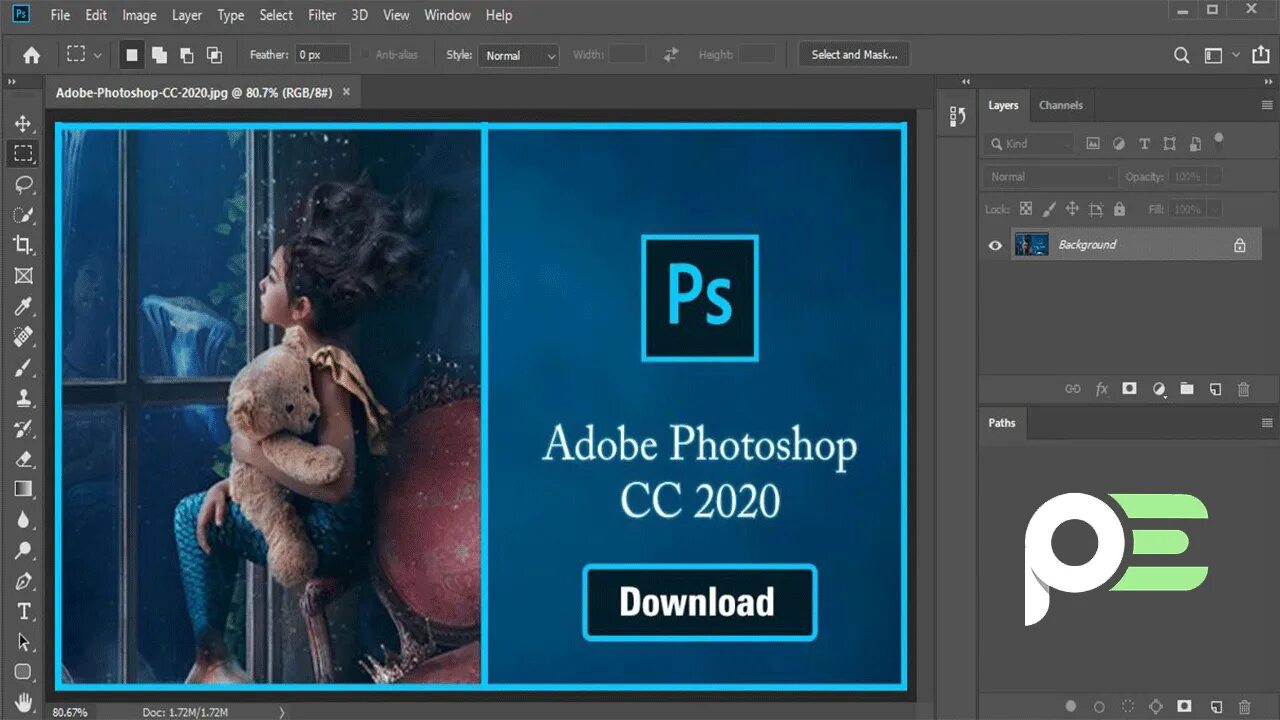1280x720 pixels.
Task: Activate the Horizontal Type tool
Action: tap(23, 611)
